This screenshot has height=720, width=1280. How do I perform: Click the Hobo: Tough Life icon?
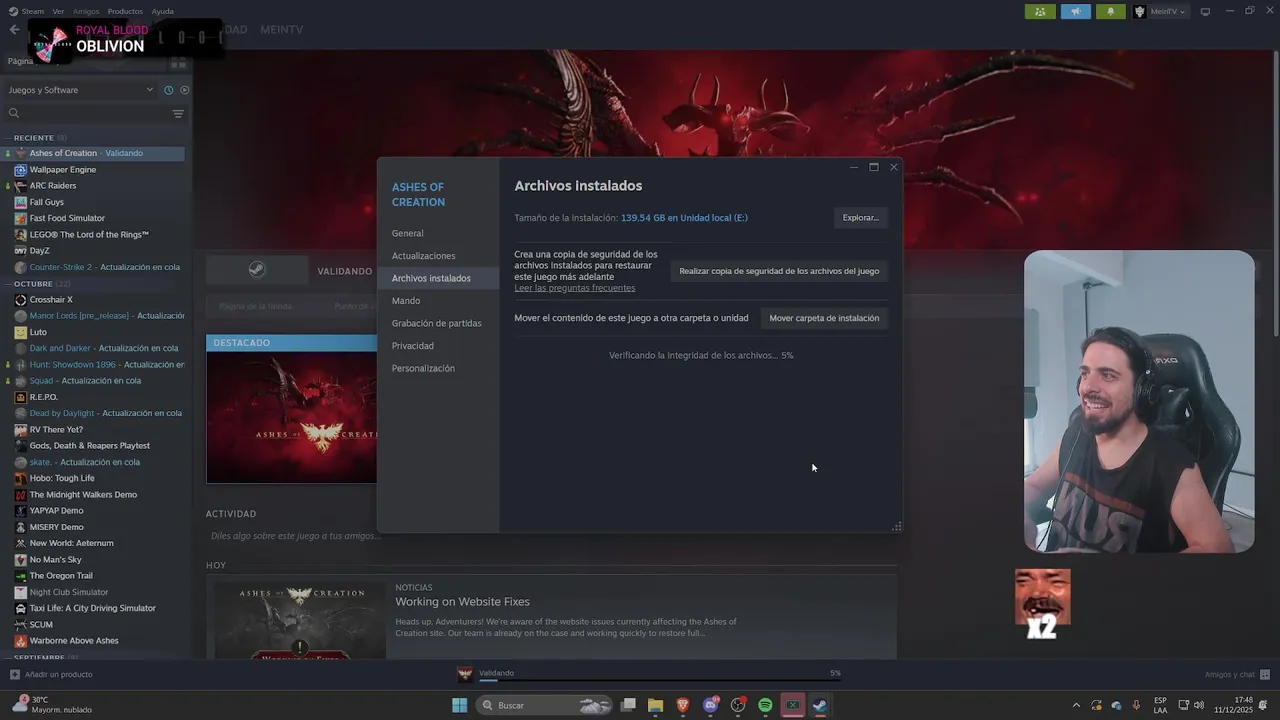(20, 478)
